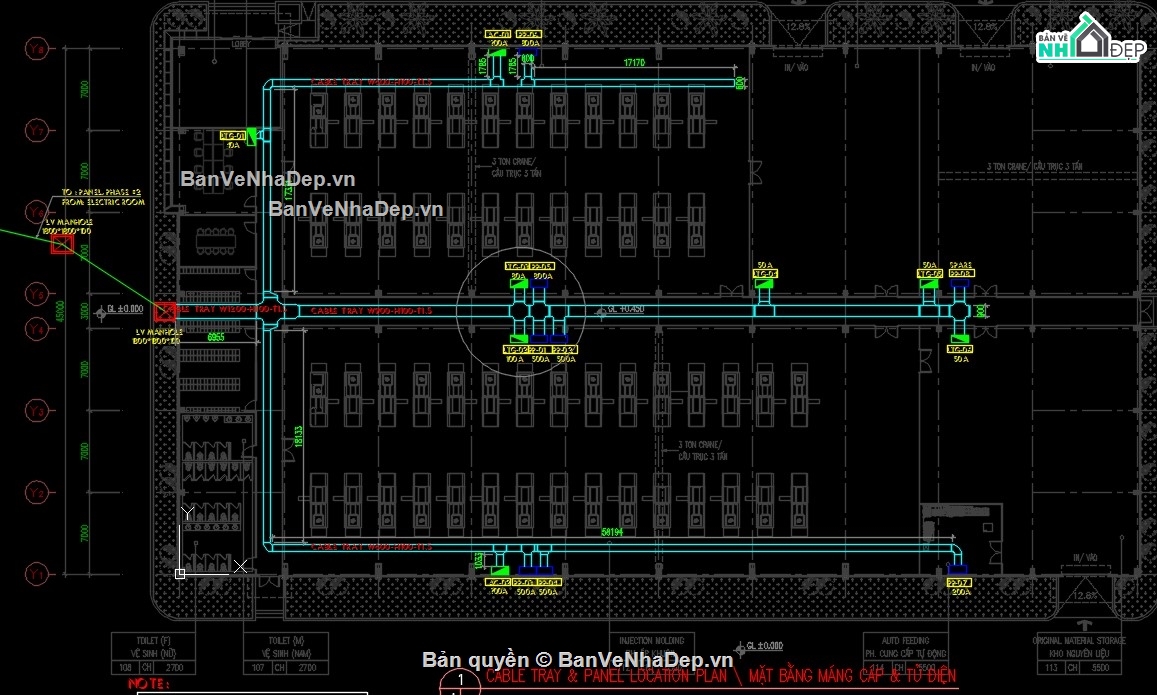Select the Y3 grid axis bubble

tap(39, 411)
